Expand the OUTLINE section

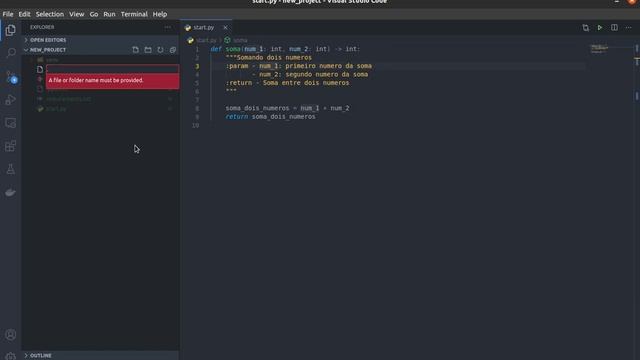(x=41, y=356)
